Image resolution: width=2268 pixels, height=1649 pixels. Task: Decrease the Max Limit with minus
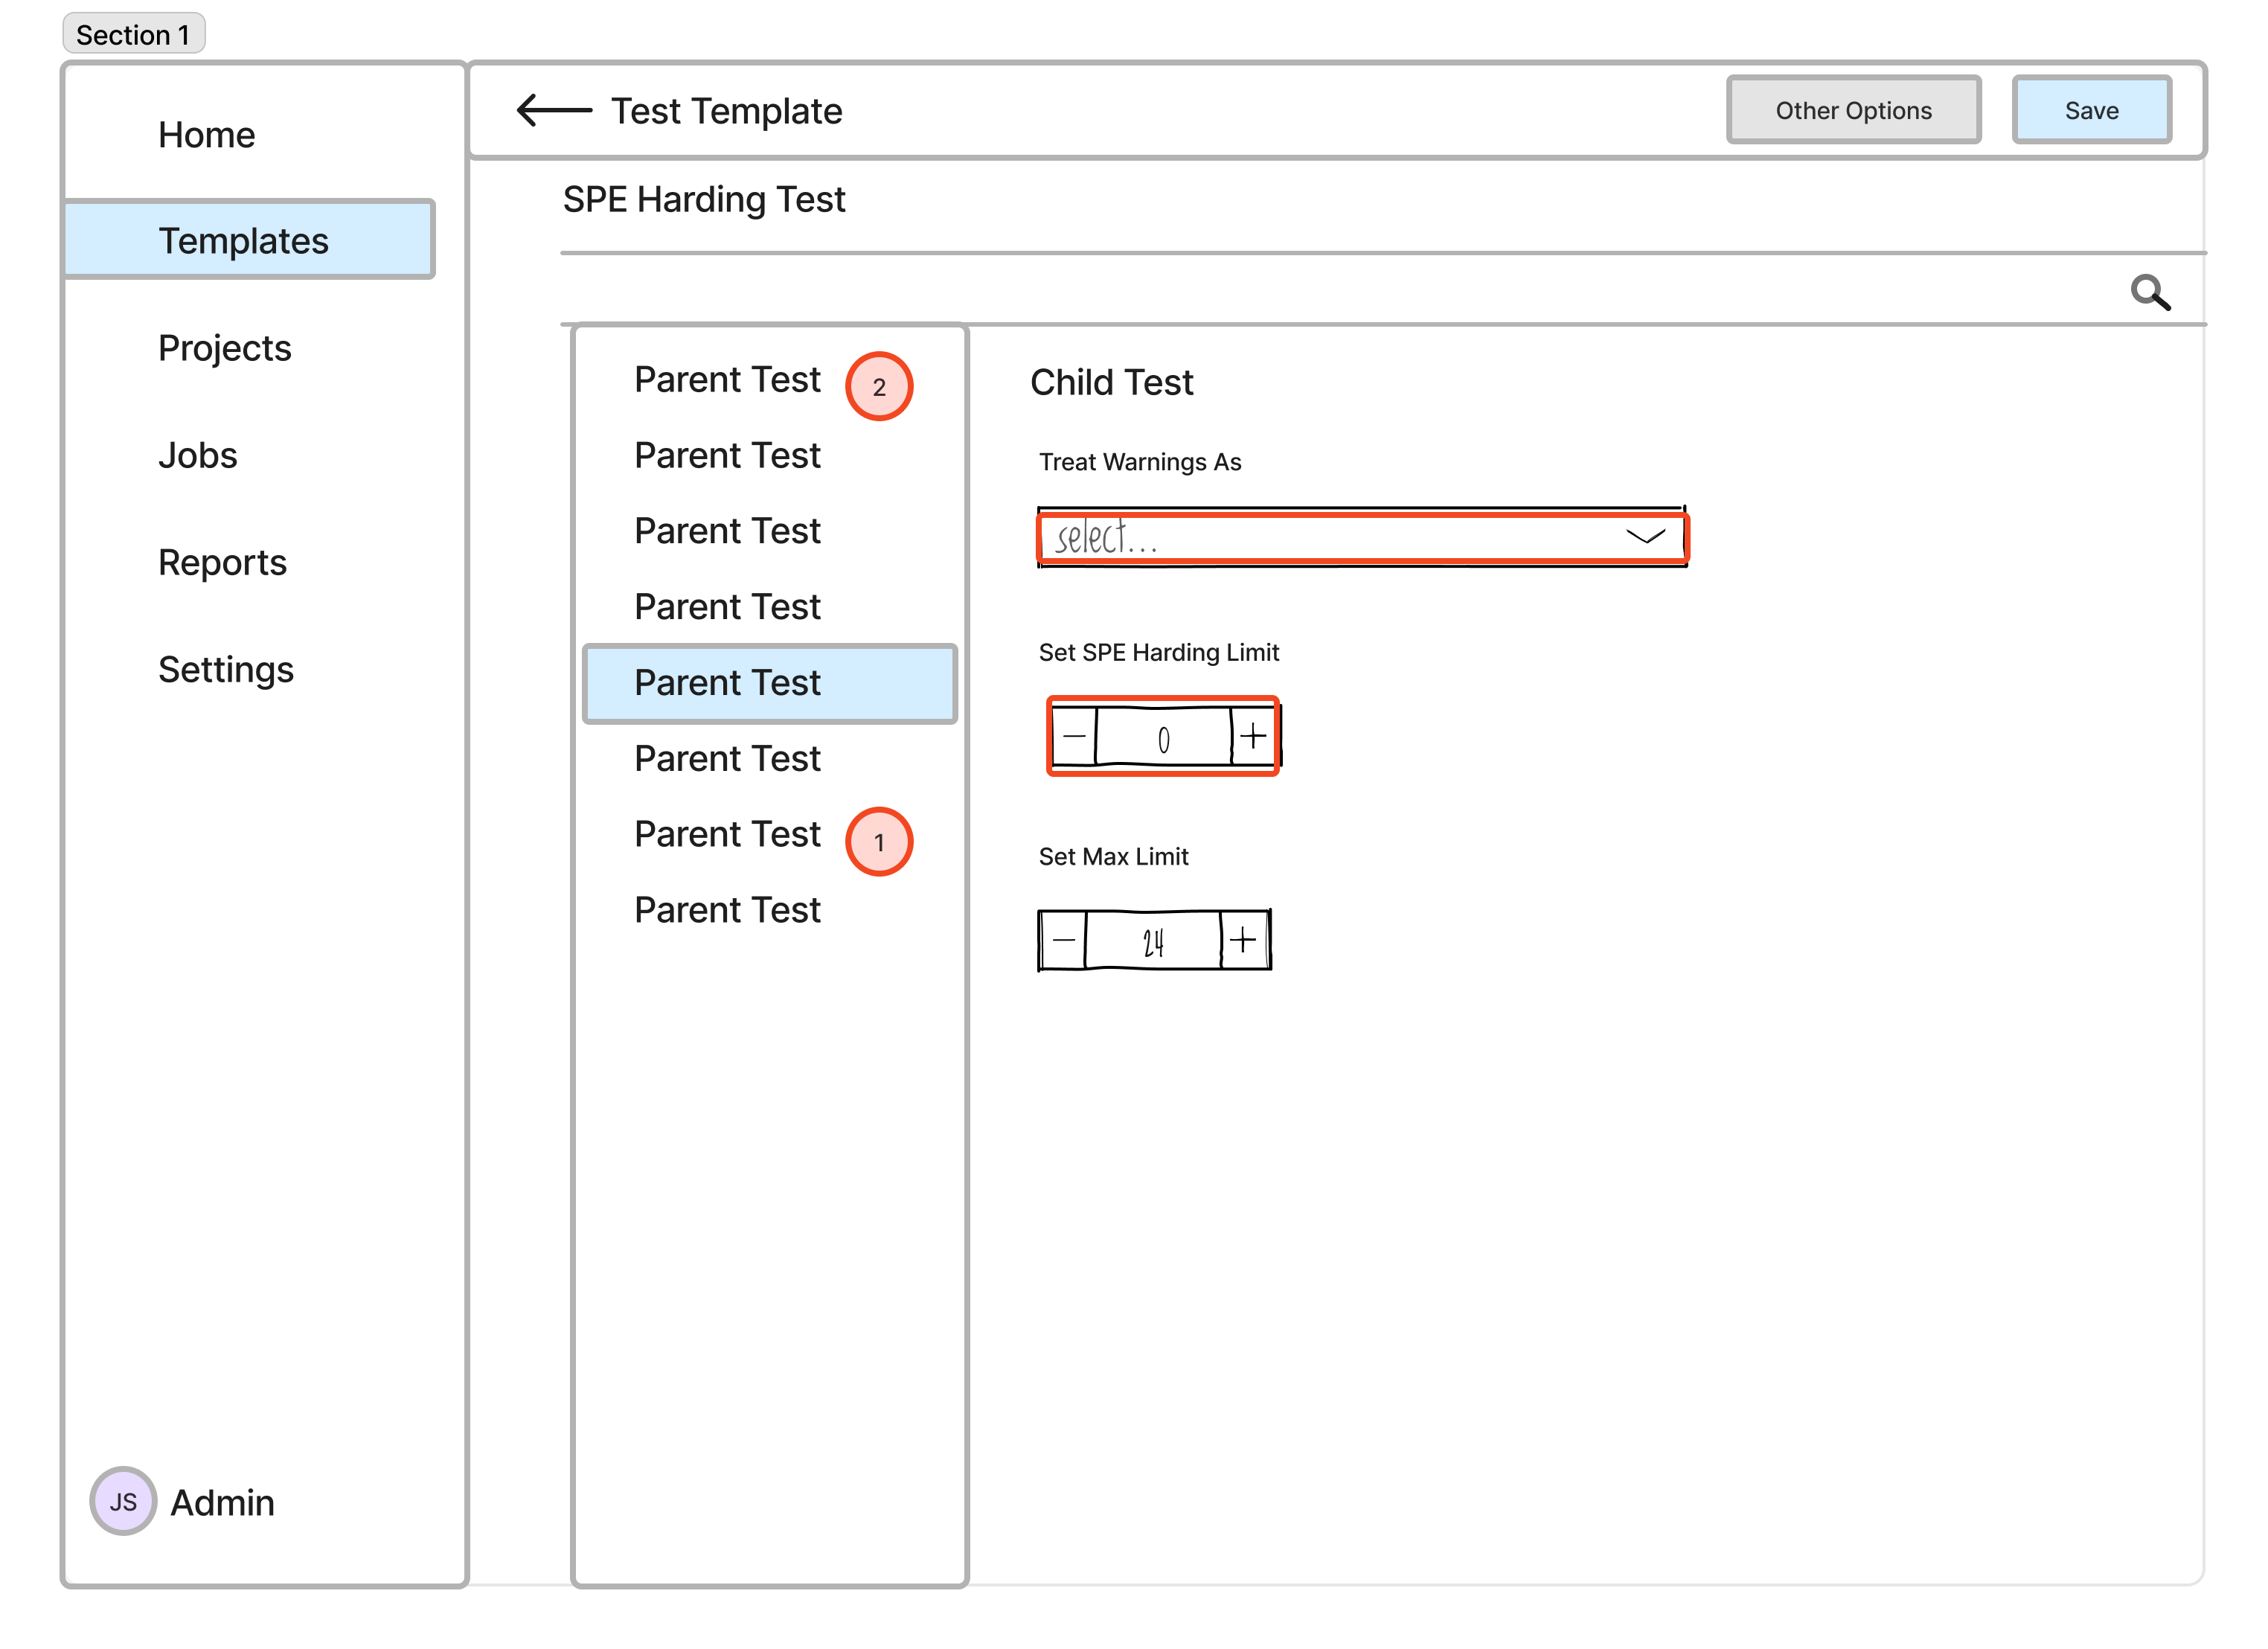[x=1063, y=940]
